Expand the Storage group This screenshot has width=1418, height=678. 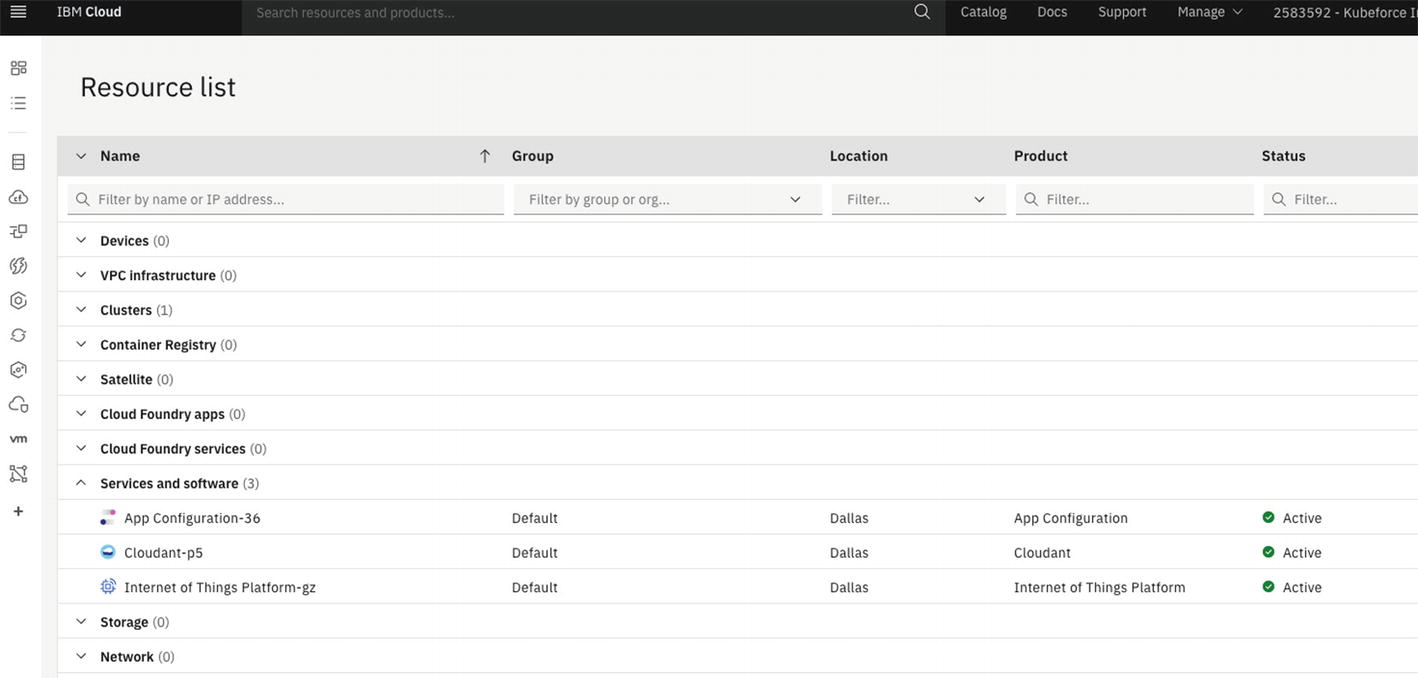coord(81,622)
